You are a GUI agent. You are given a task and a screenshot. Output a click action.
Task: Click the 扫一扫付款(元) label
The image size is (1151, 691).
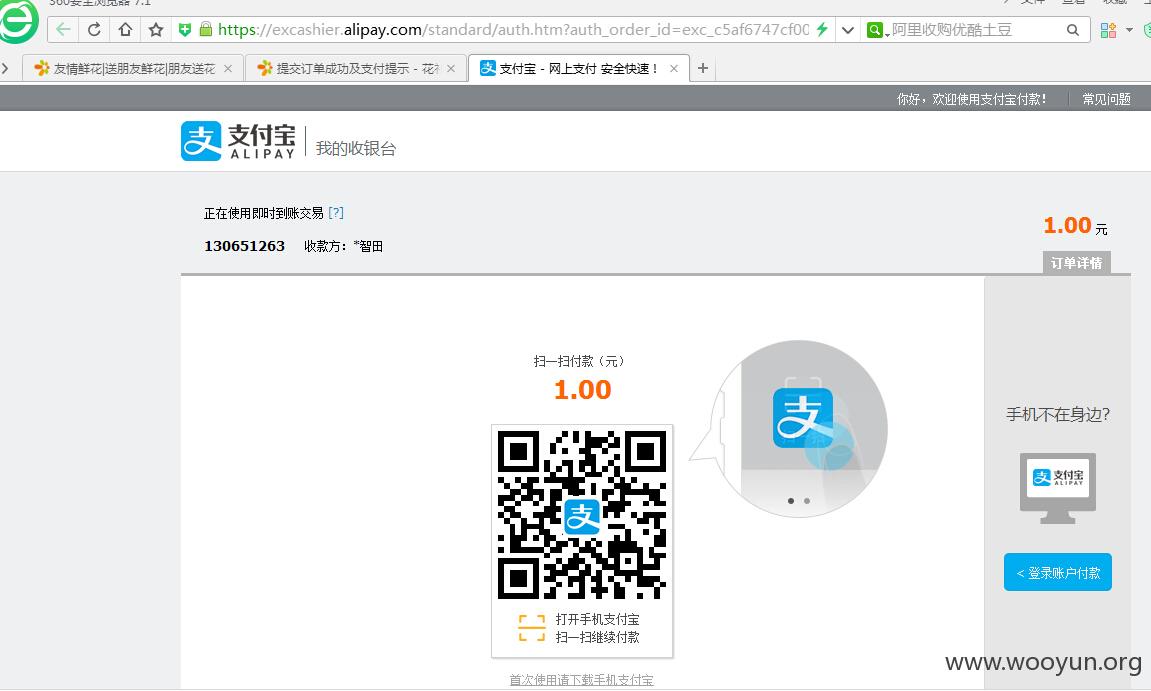click(x=579, y=361)
